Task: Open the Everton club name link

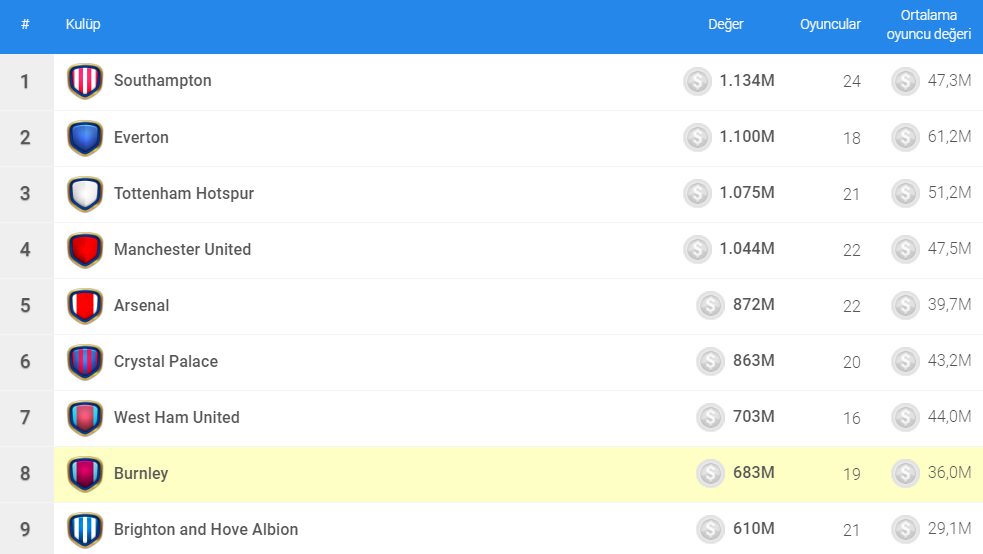Action: 141,138
